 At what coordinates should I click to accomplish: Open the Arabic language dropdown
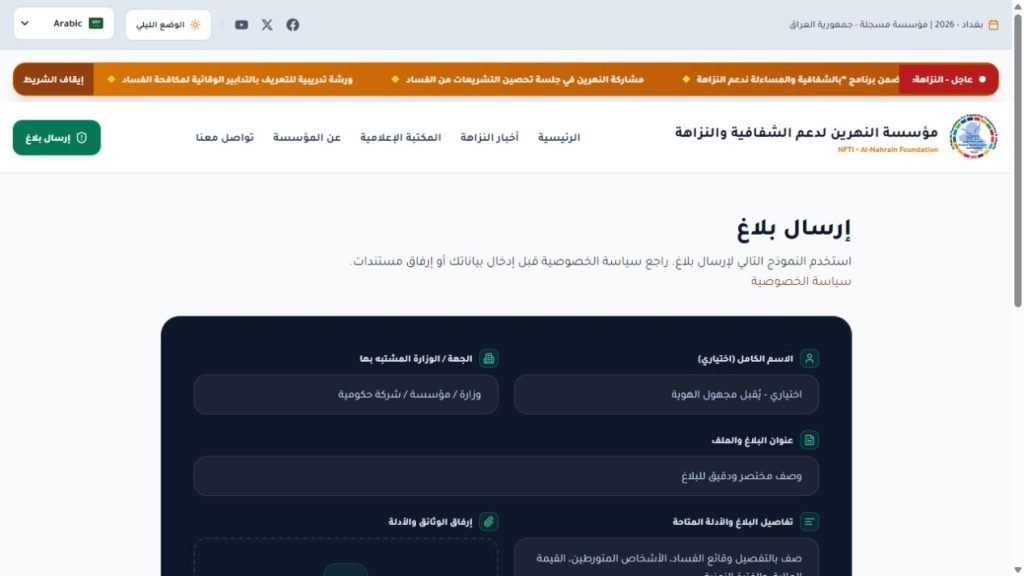(x=64, y=24)
